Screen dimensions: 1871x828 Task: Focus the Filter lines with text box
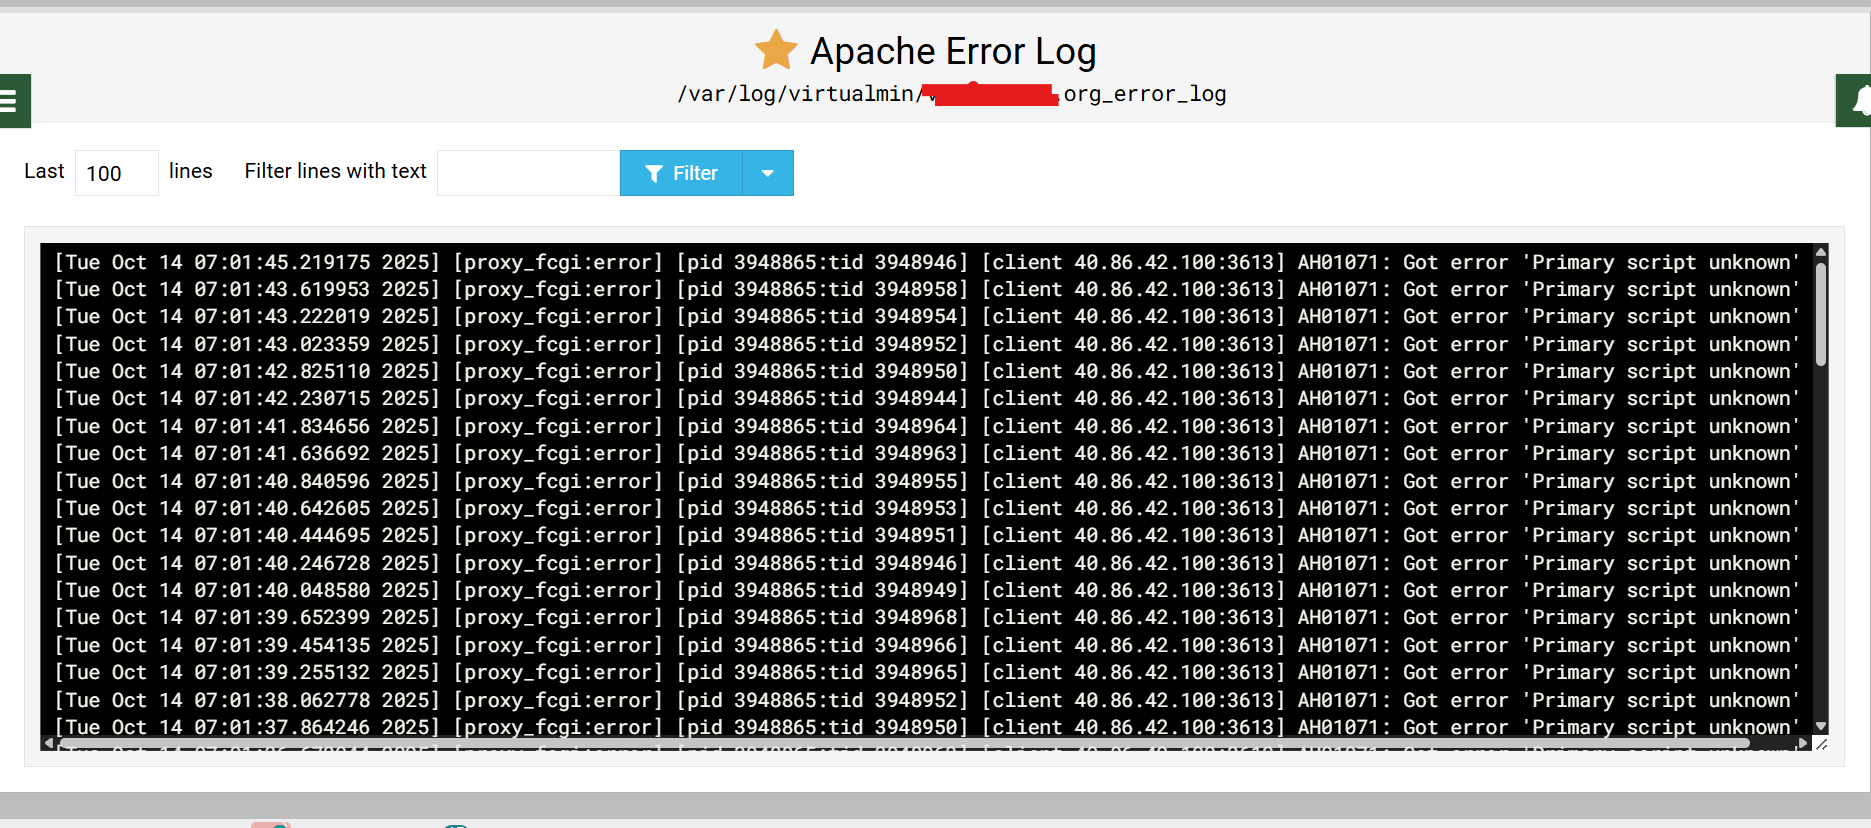(528, 173)
